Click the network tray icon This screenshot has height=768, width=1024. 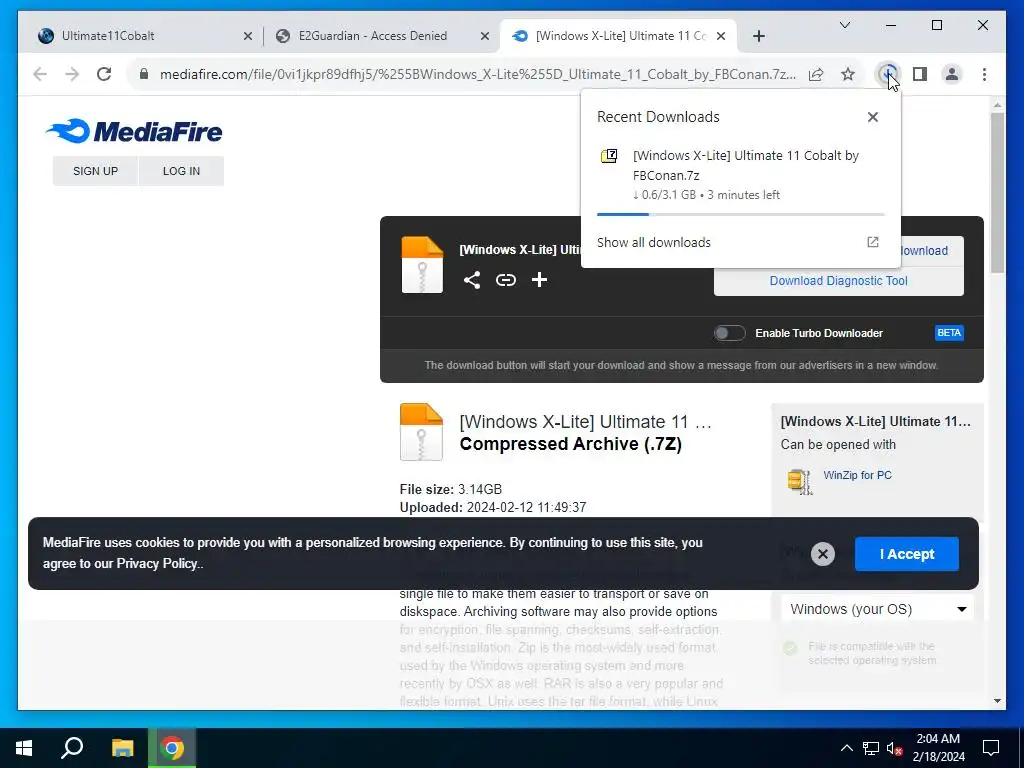pos(871,748)
